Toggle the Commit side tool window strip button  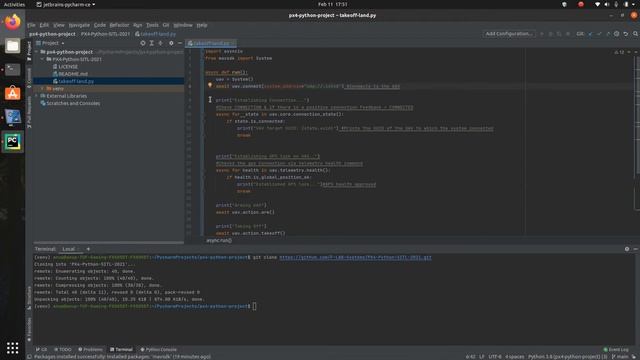[x=29, y=78]
